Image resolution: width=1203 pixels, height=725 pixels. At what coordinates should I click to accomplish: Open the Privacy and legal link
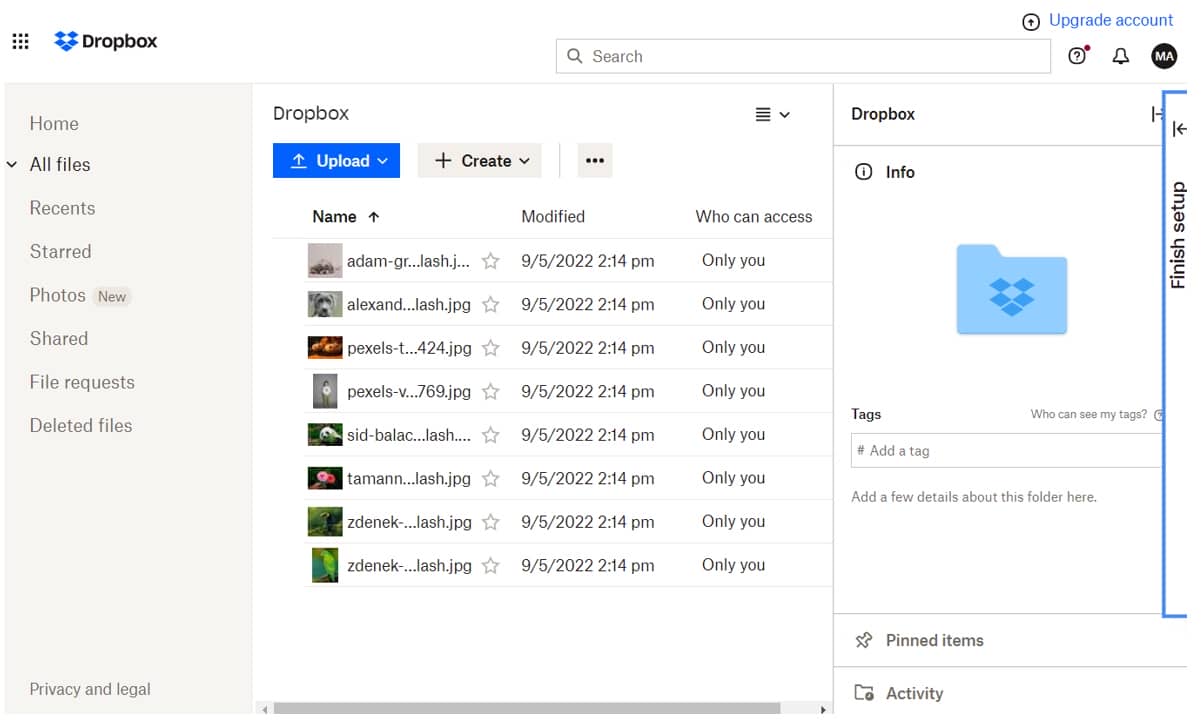[90, 689]
